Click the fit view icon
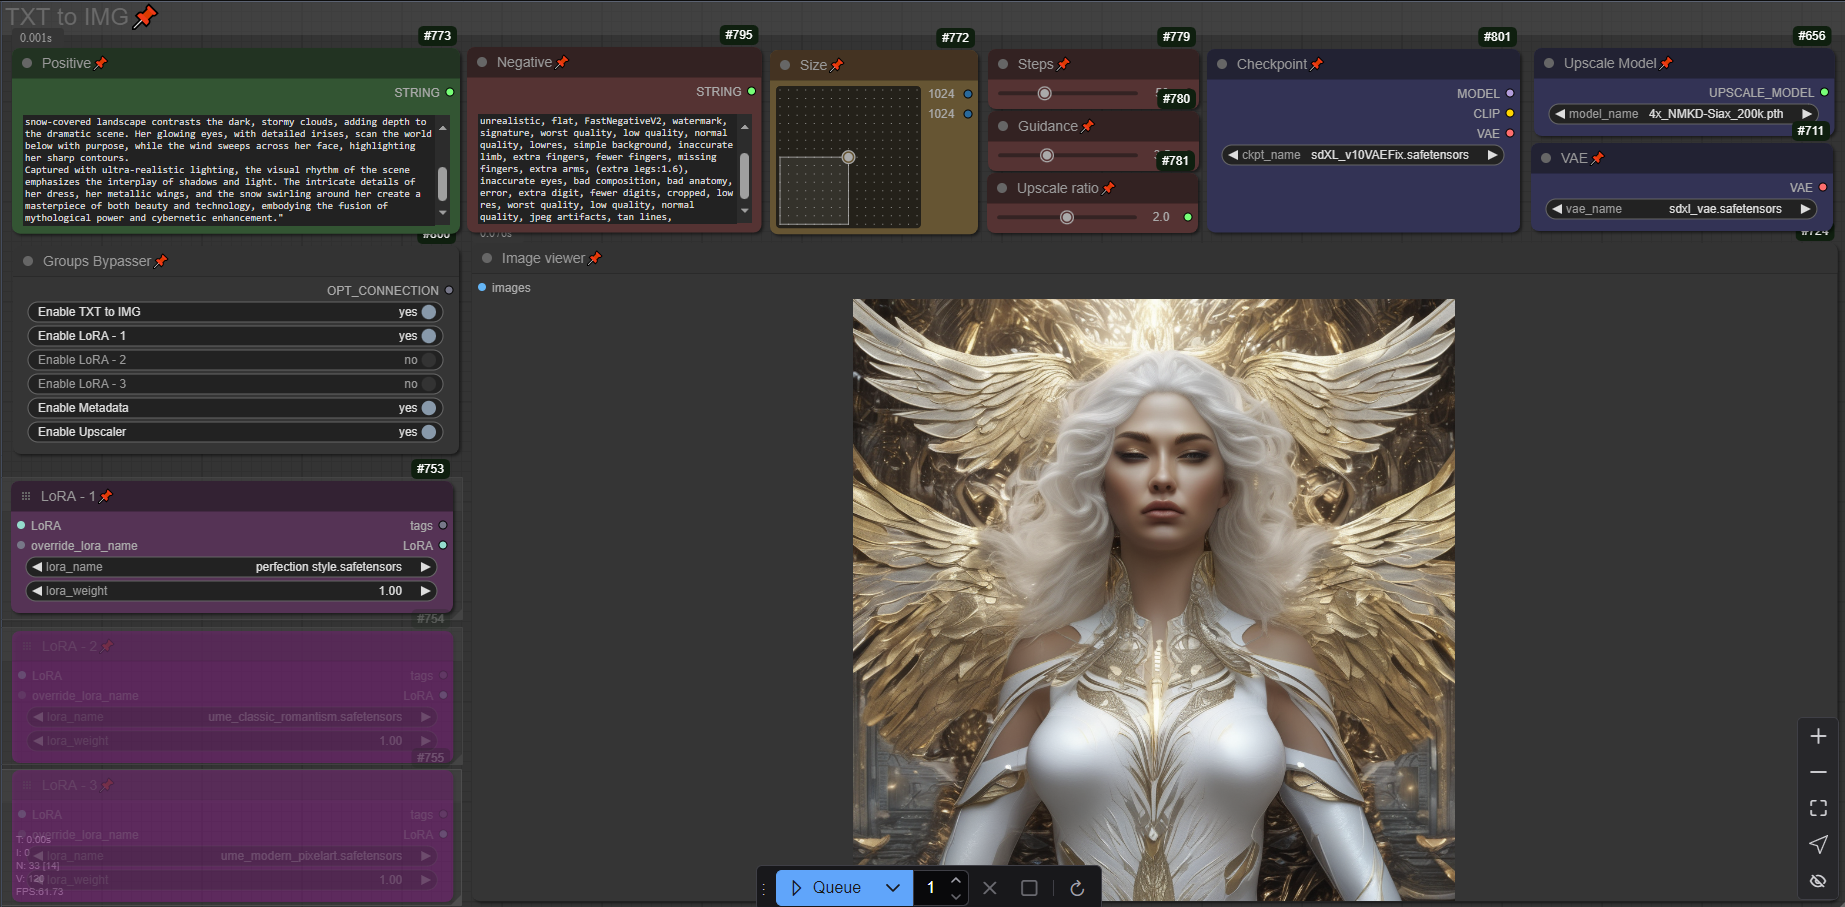1845x907 pixels. pyautogui.click(x=1818, y=808)
